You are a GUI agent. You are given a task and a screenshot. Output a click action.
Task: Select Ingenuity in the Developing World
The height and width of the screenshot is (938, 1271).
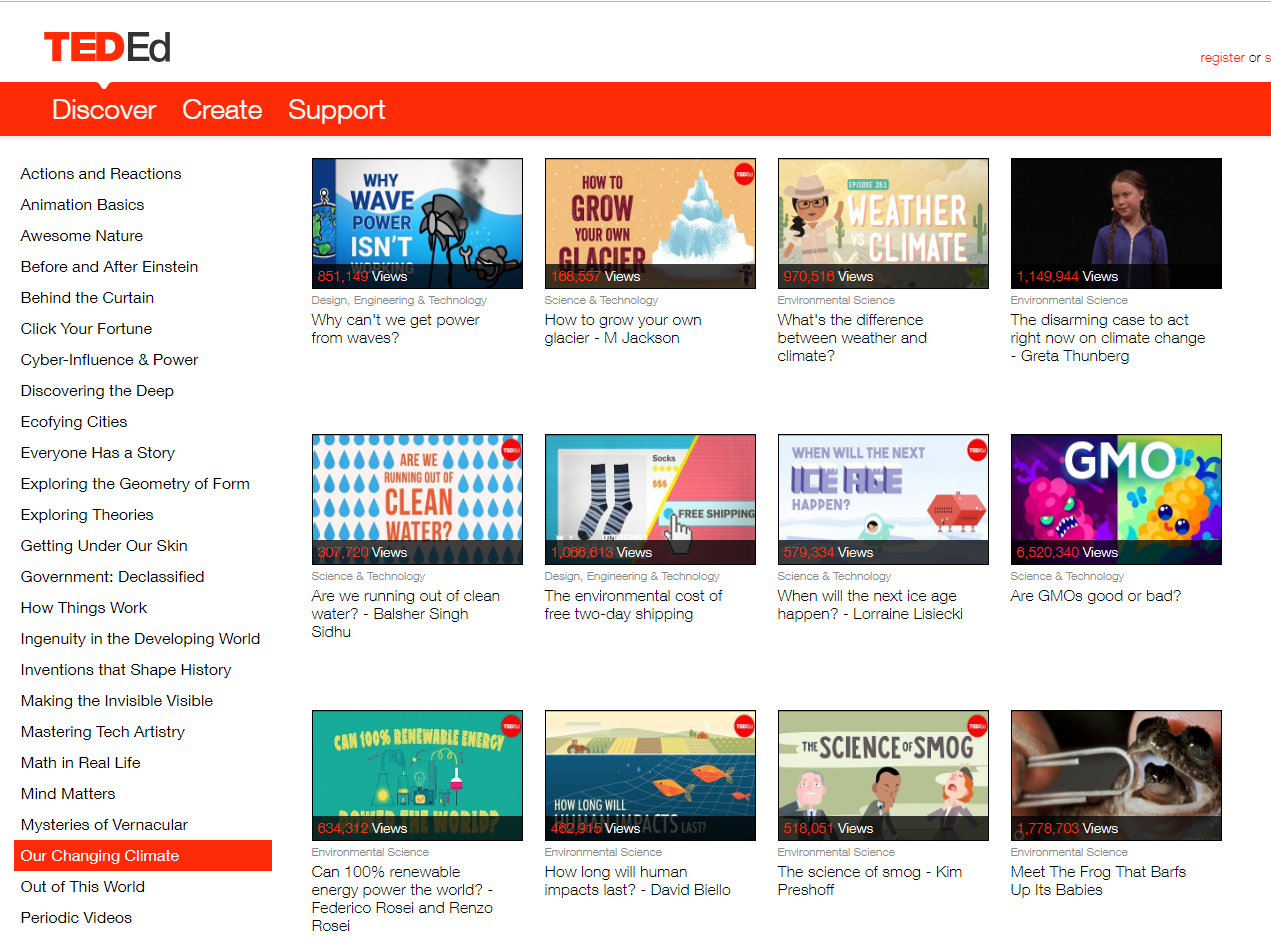140,639
